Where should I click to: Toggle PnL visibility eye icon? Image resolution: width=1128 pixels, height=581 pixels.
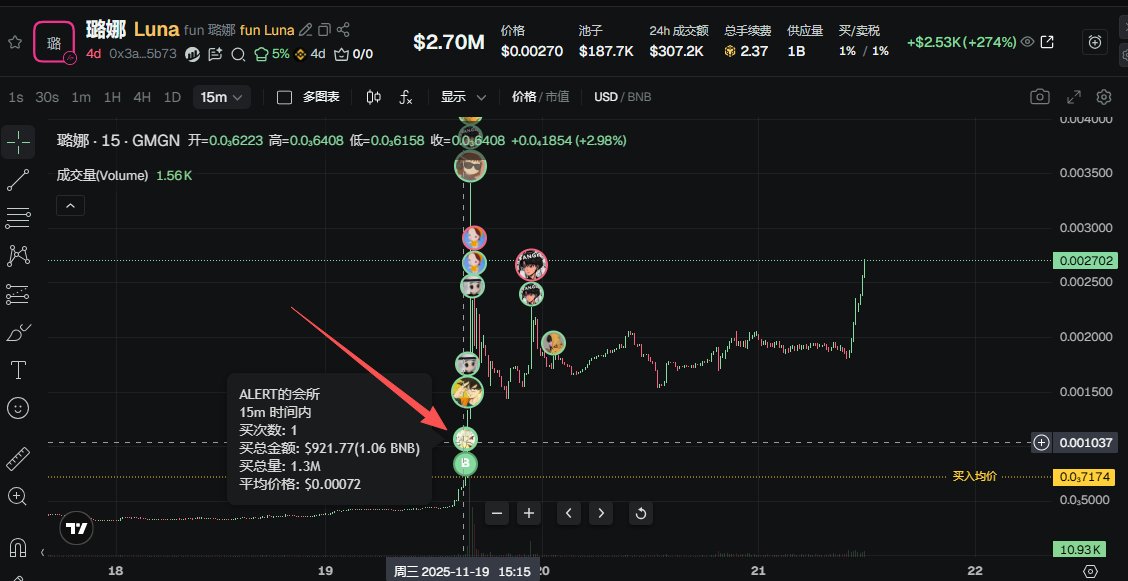click(1028, 42)
